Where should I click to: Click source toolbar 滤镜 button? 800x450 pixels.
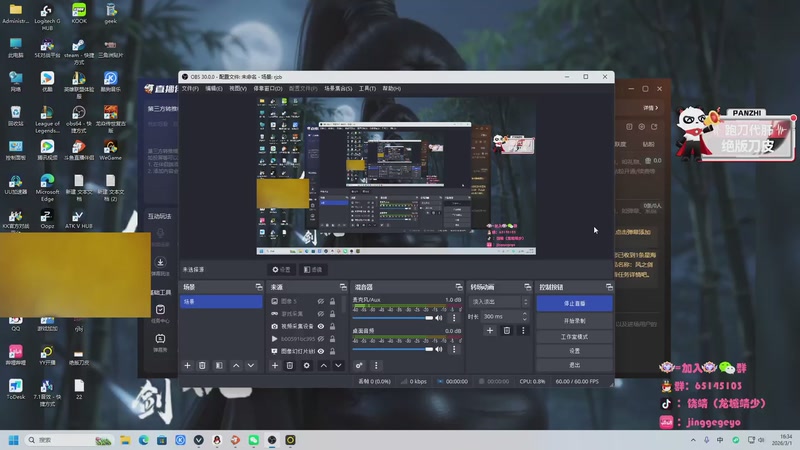click(313, 269)
